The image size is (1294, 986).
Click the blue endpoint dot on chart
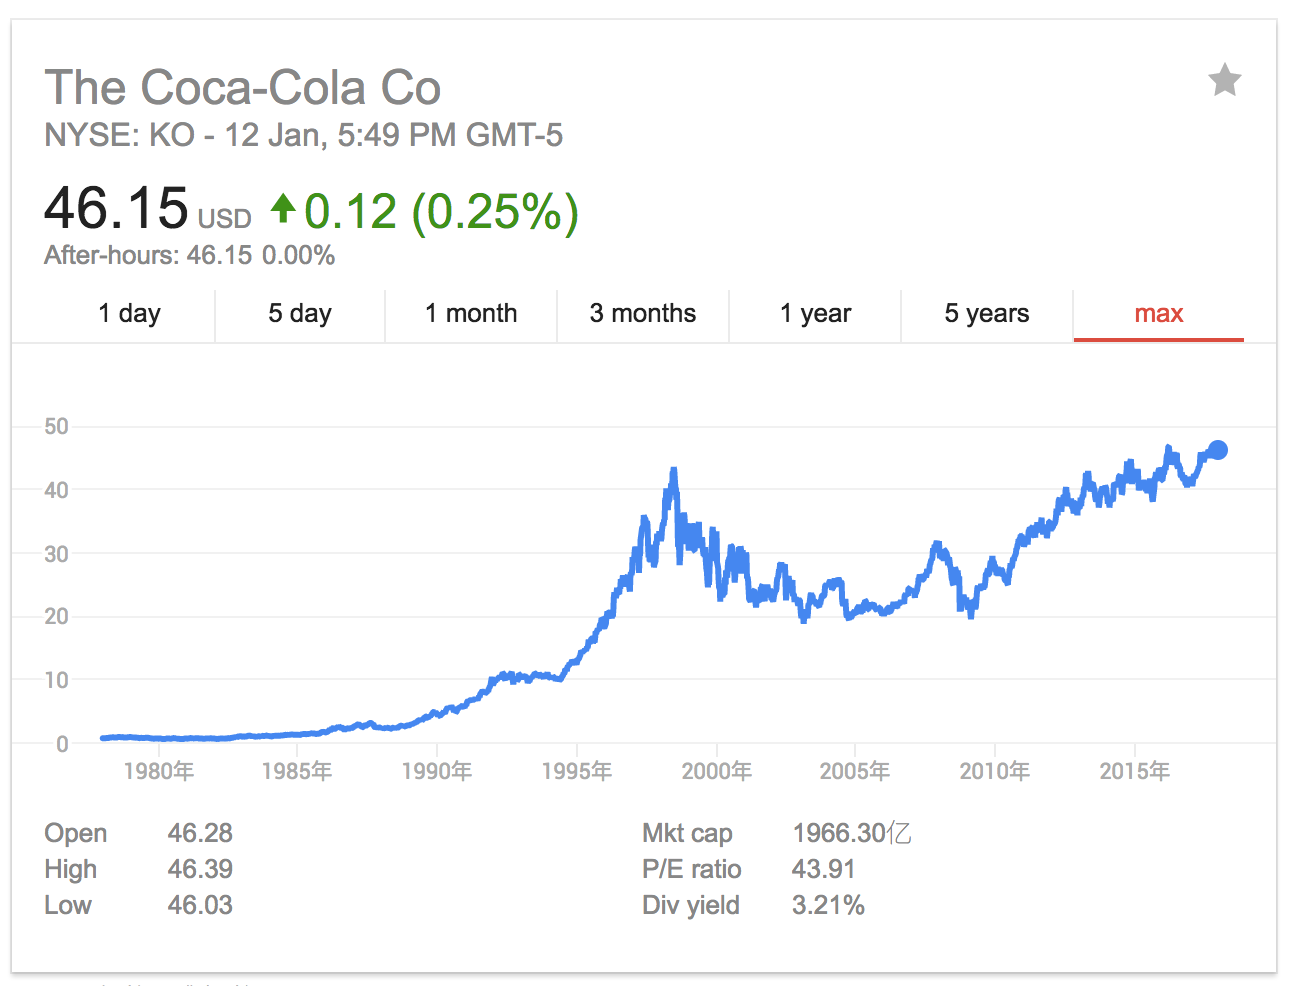(x=1217, y=450)
